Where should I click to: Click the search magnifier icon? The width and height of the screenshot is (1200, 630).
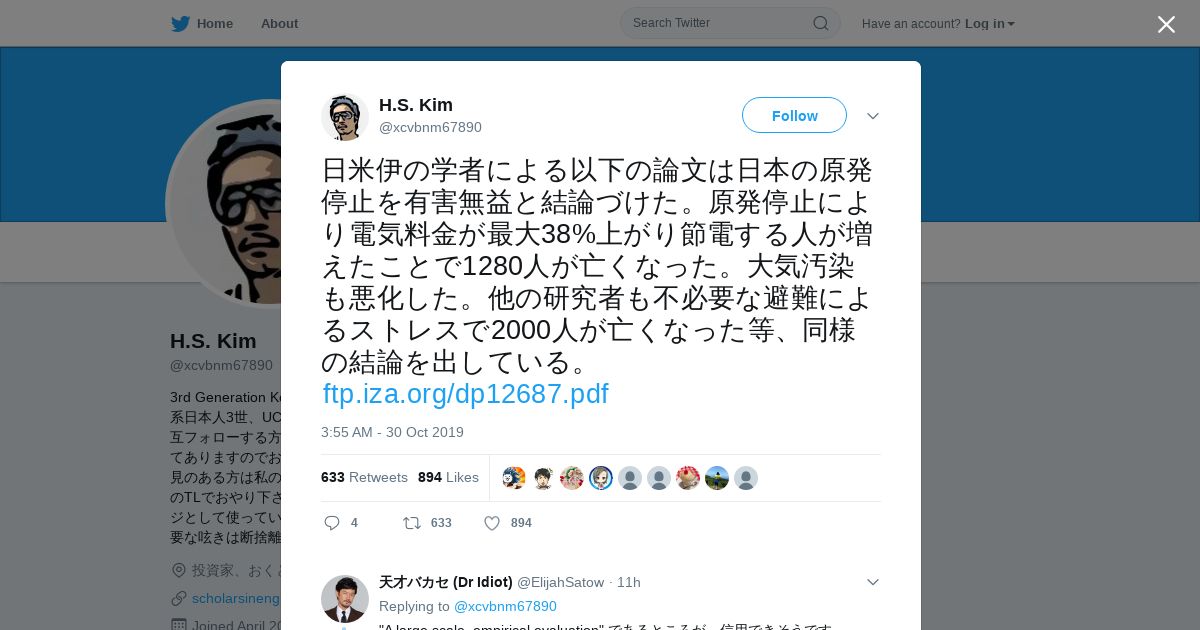[820, 23]
